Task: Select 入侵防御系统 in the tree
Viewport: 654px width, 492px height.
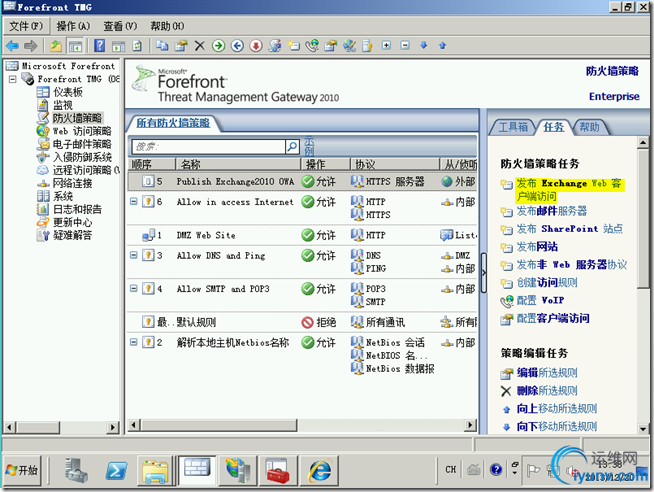Action: point(82,157)
